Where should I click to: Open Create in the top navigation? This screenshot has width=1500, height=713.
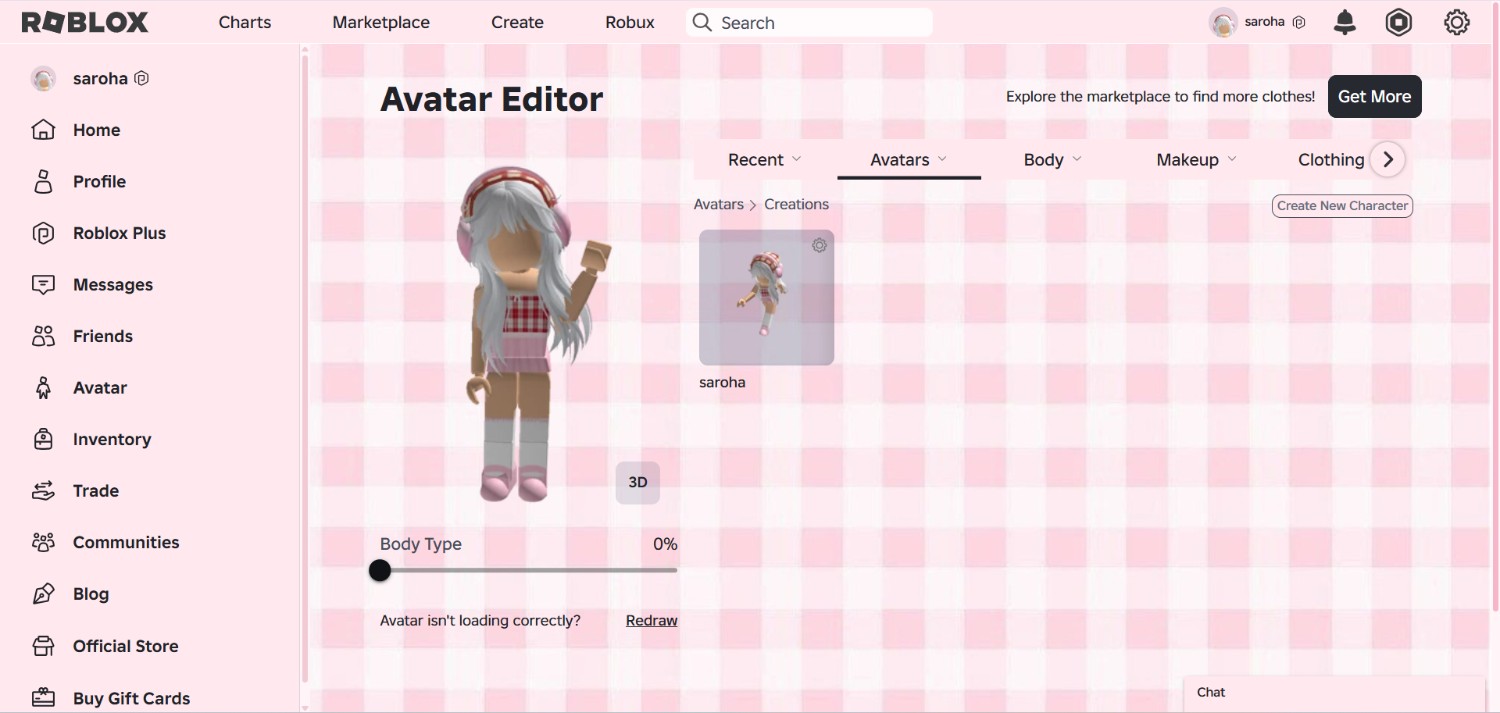(517, 22)
